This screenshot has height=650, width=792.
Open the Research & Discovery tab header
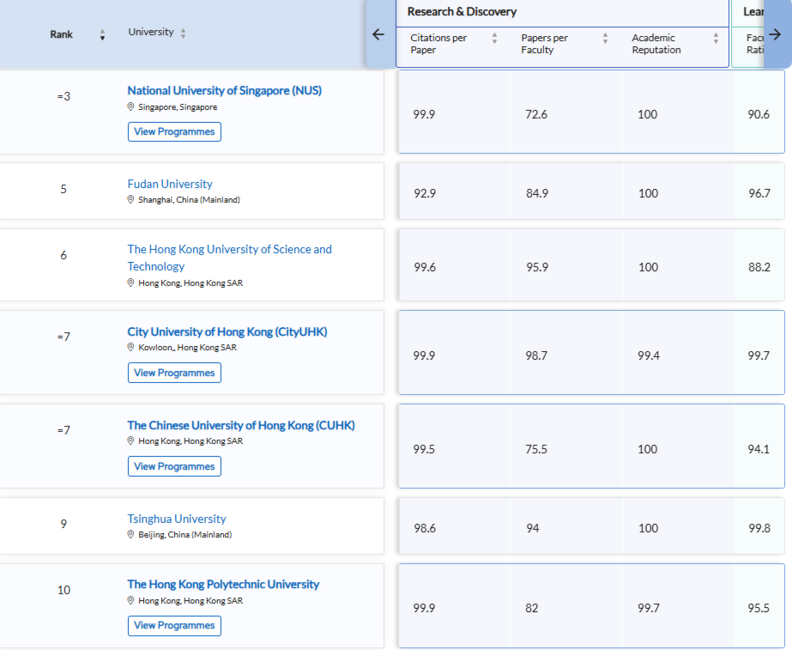click(462, 12)
